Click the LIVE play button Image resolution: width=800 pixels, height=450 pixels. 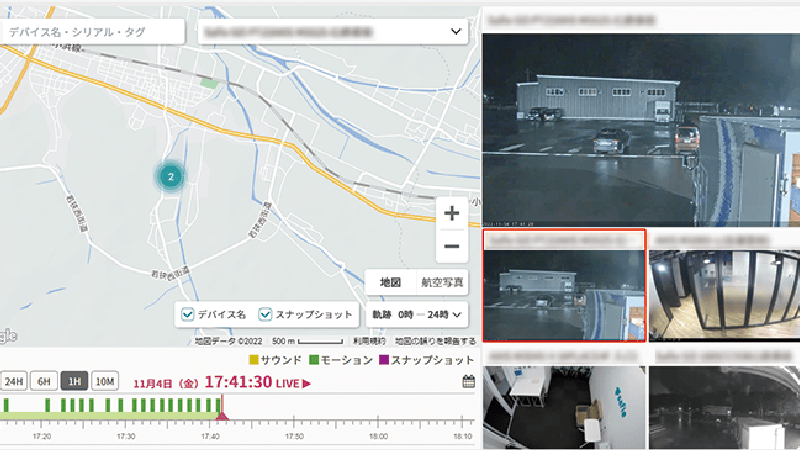coord(294,383)
